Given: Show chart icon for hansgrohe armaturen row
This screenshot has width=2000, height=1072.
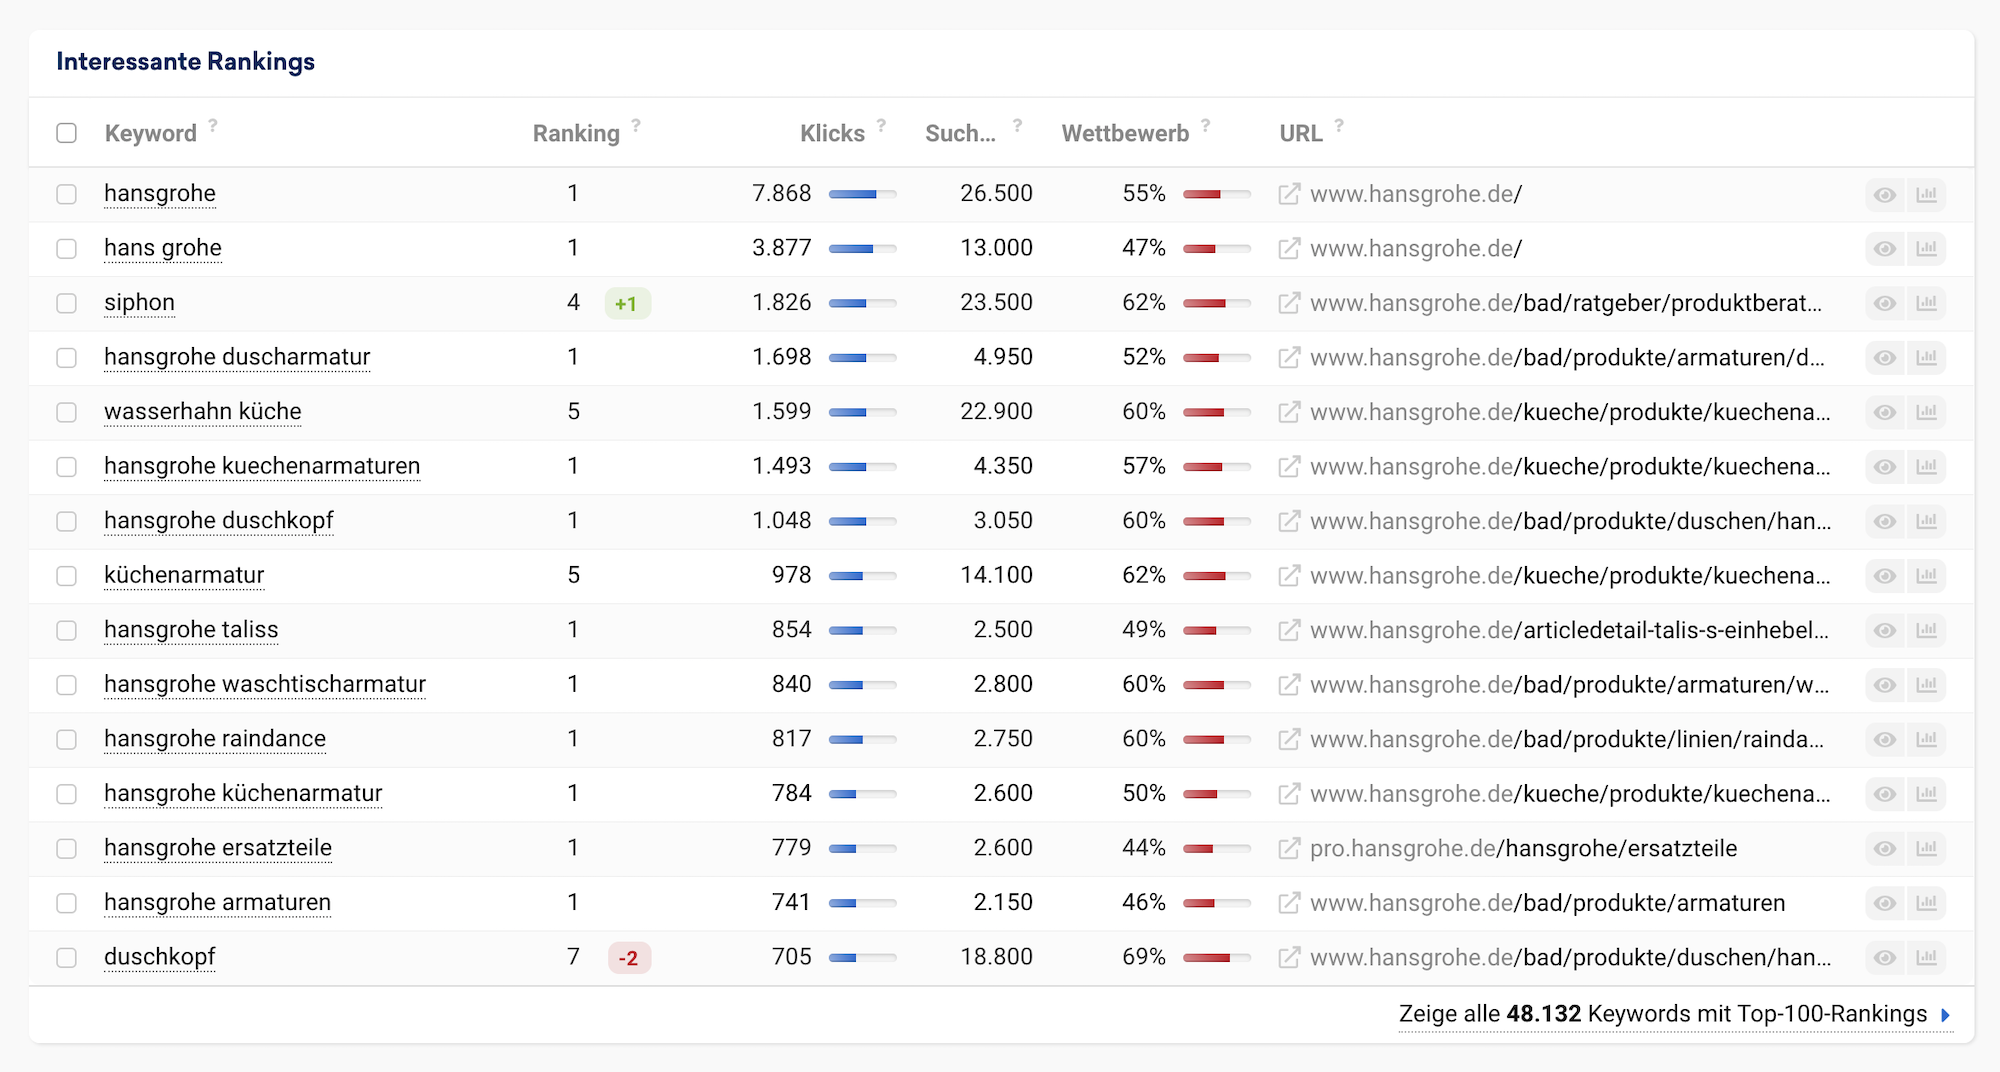Looking at the screenshot, I should 1926,903.
